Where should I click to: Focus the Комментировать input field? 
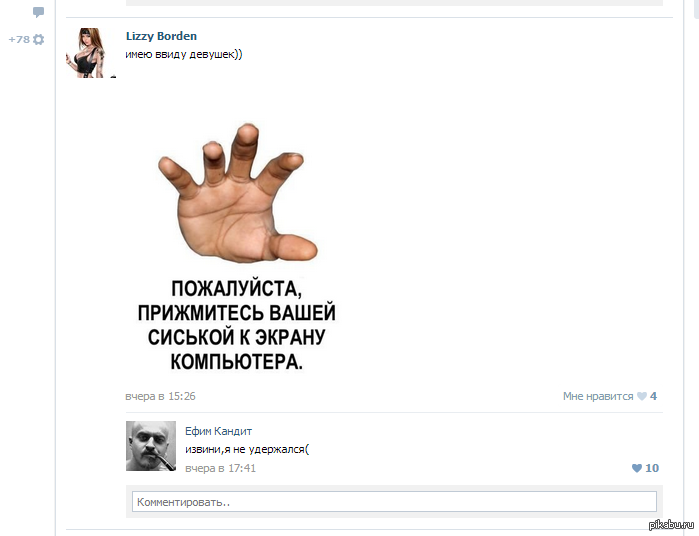395,502
